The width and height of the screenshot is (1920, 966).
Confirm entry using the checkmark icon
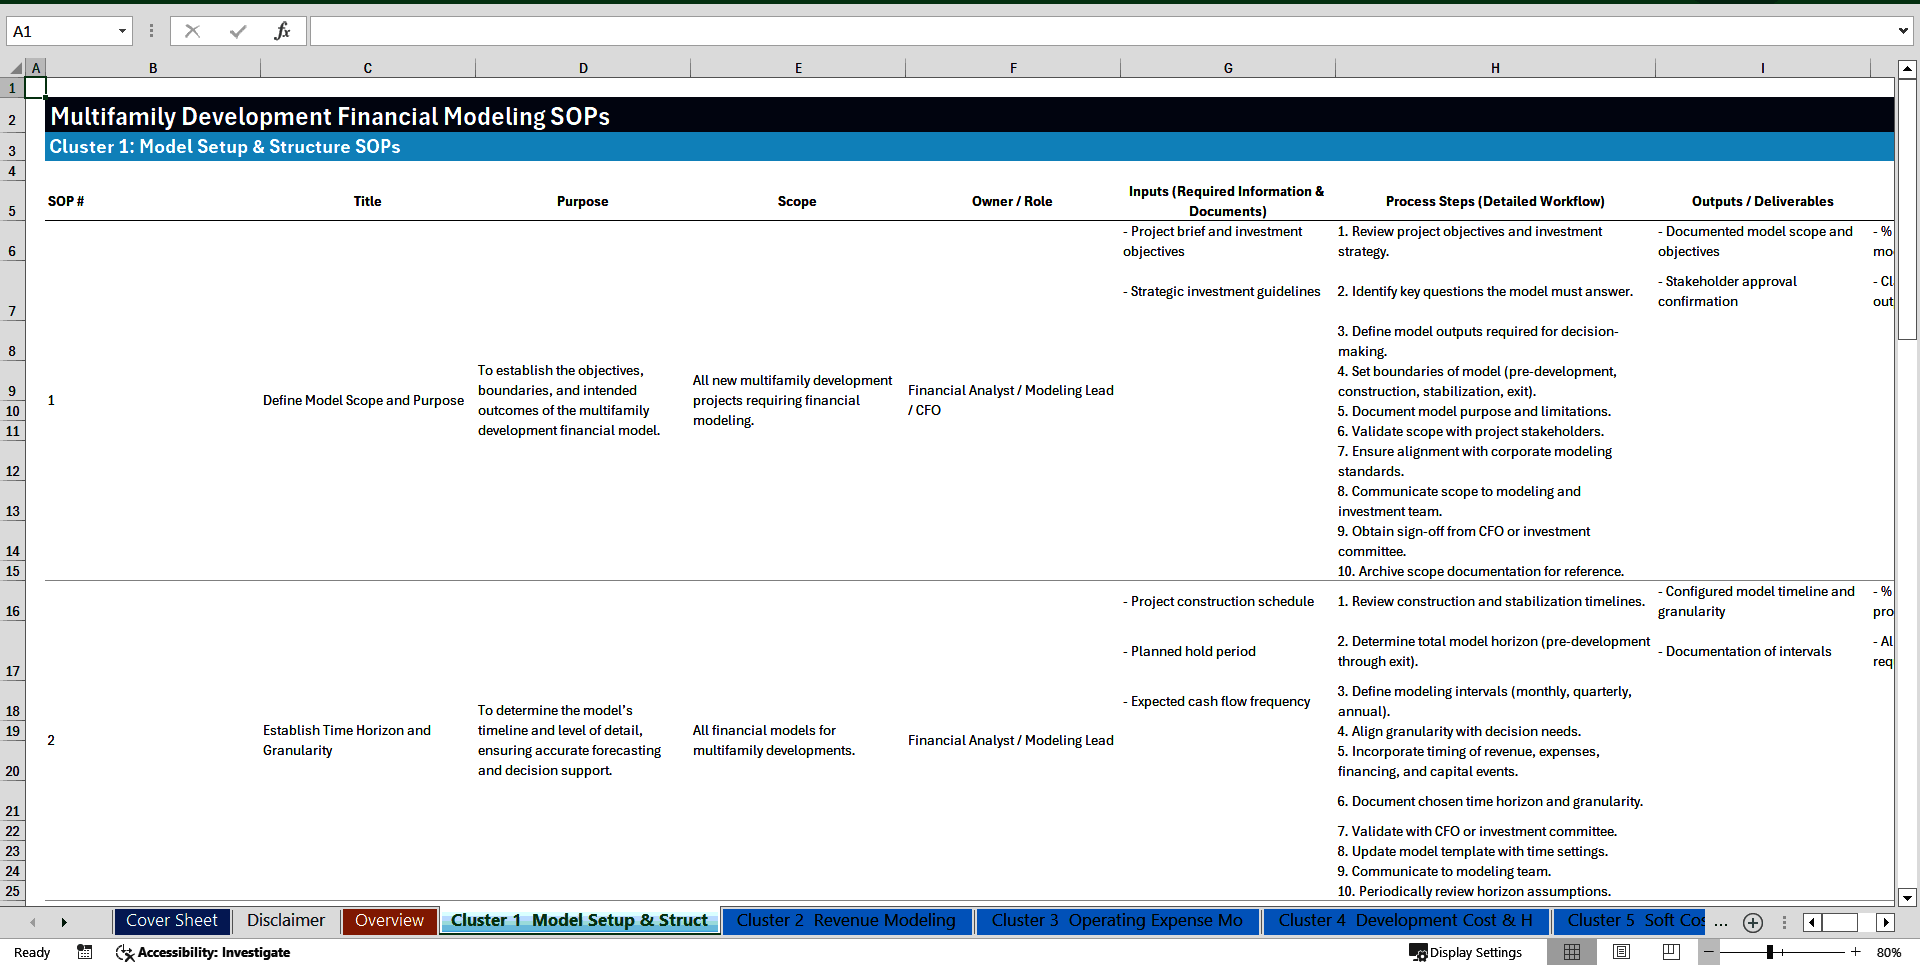coord(237,30)
